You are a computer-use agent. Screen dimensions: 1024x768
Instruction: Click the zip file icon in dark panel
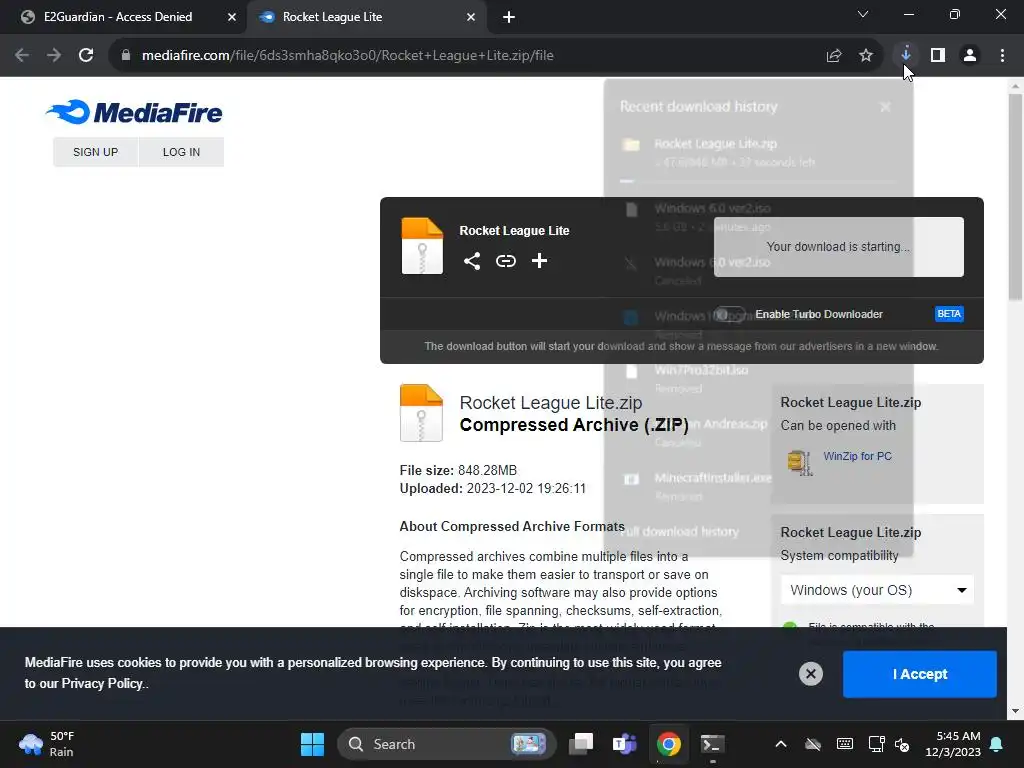tap(422, 246)
